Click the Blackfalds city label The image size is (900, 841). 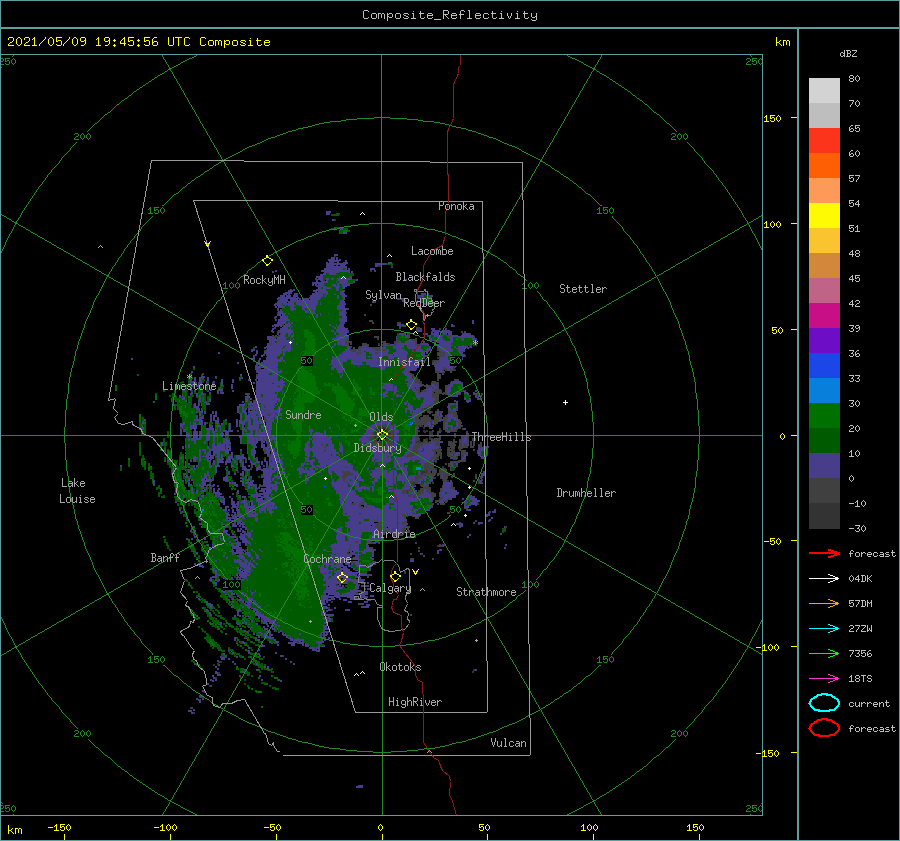click(425, 277)
